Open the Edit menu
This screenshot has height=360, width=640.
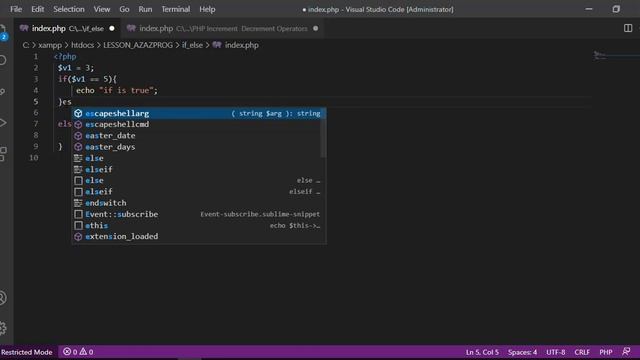point(38,9)
